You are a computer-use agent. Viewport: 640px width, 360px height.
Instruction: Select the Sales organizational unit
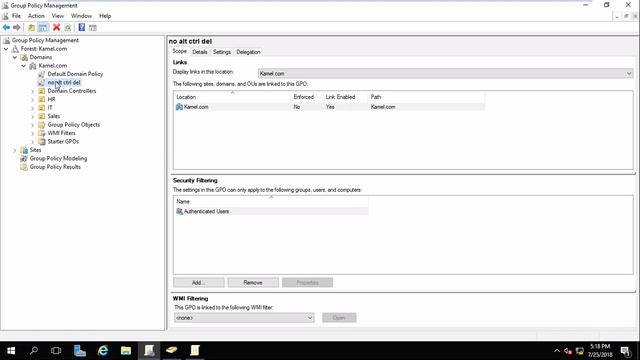(54, 116)
